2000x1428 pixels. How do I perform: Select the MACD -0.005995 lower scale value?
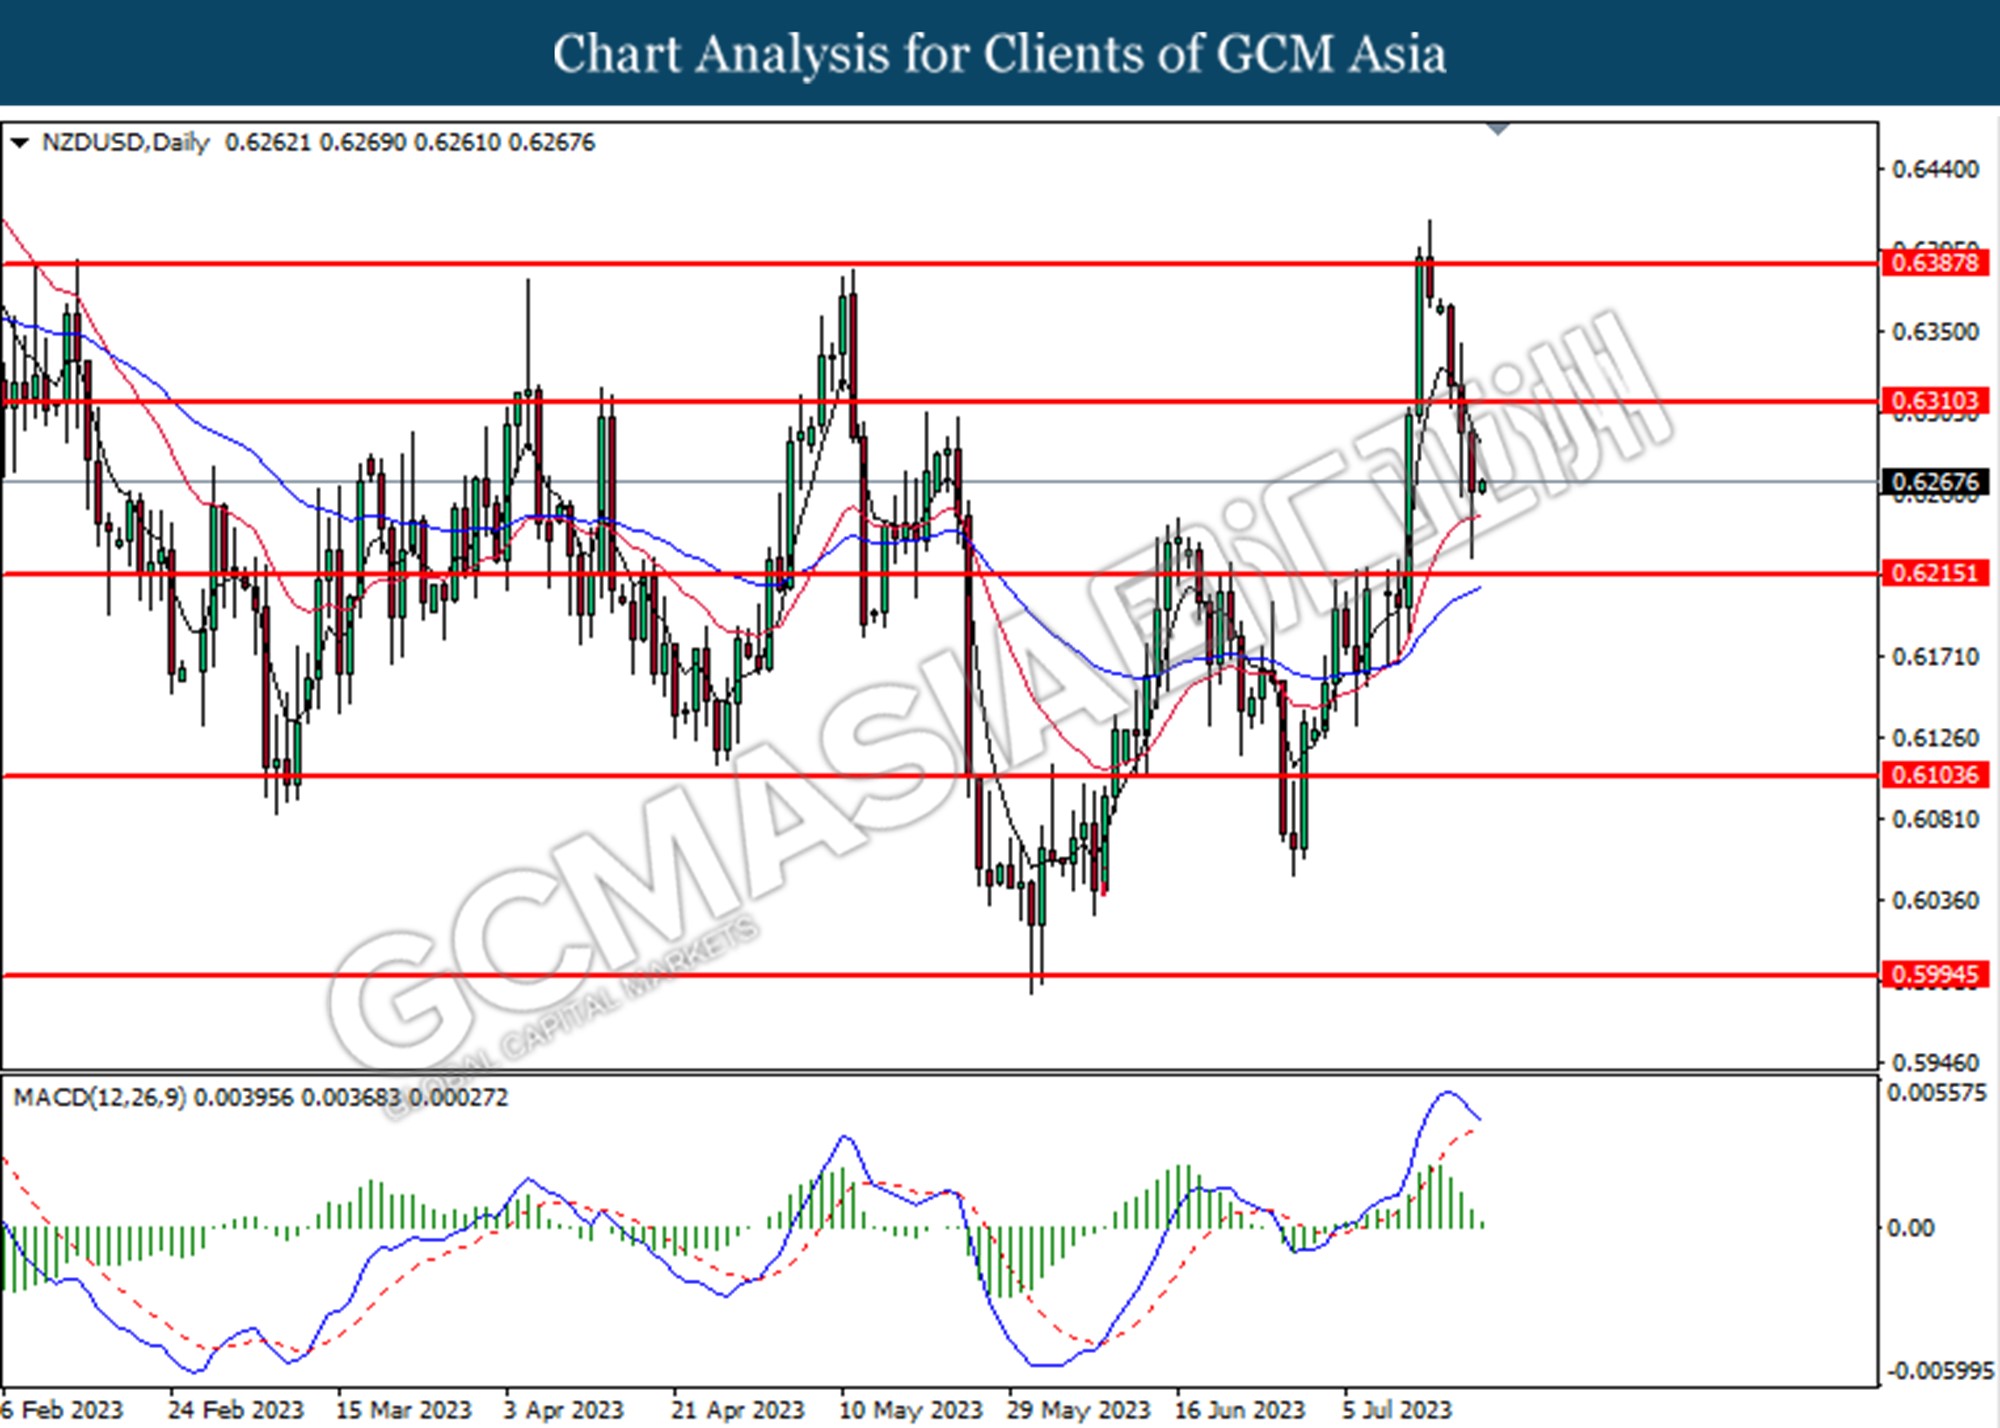coord(1939,1371)
